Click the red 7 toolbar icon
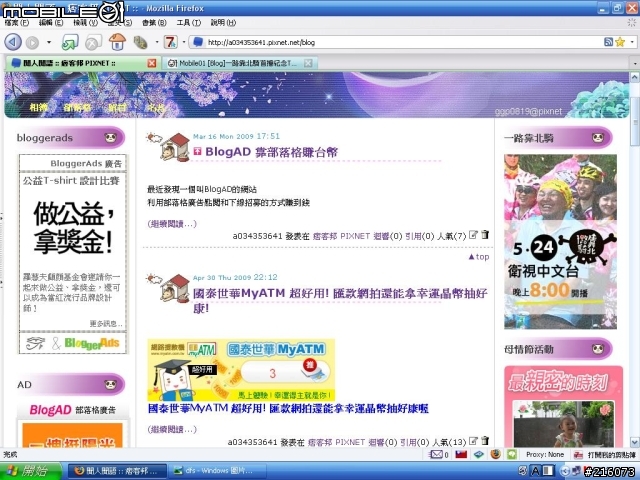The width and height of the screenshot is (640, 480). point(170,42)
